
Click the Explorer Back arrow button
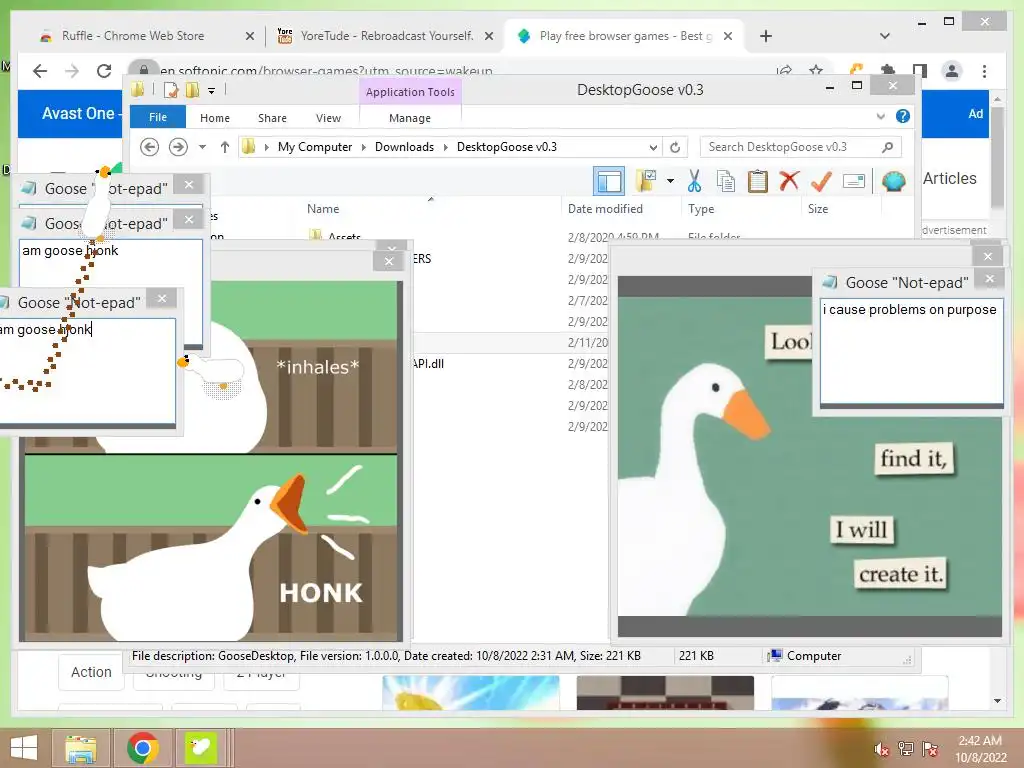150,147
